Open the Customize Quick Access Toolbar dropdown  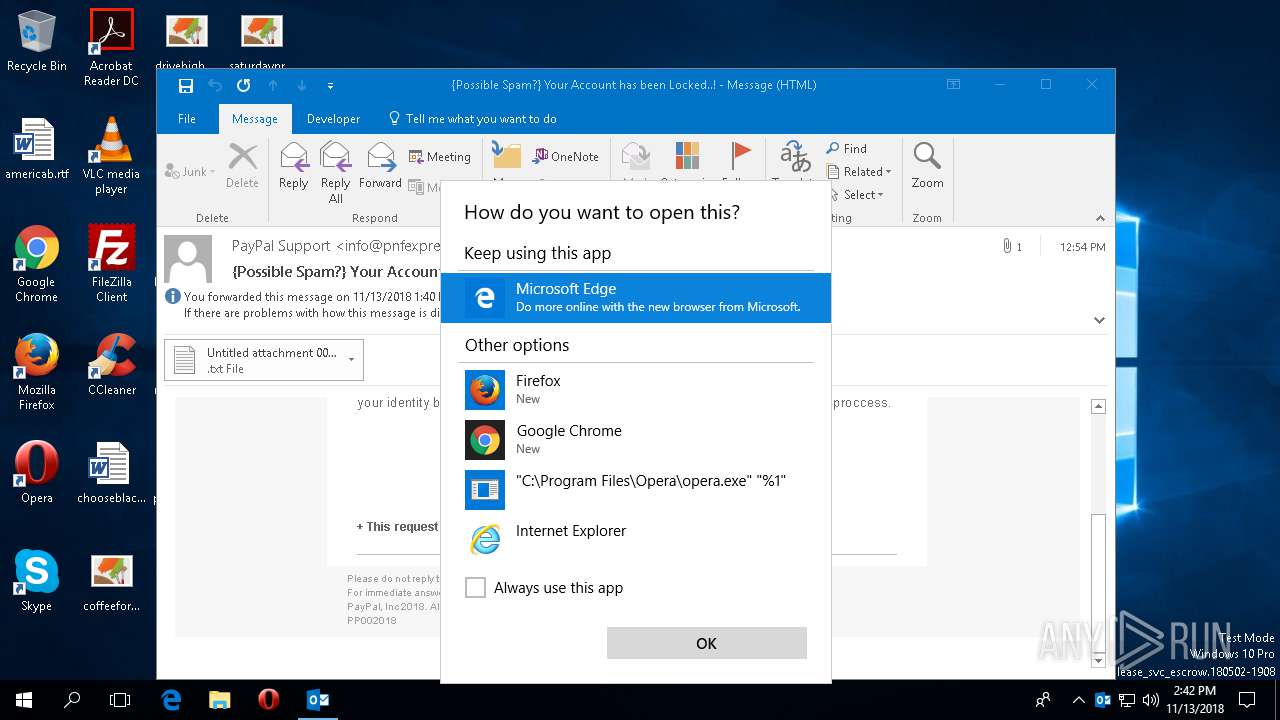coord(331,86)
